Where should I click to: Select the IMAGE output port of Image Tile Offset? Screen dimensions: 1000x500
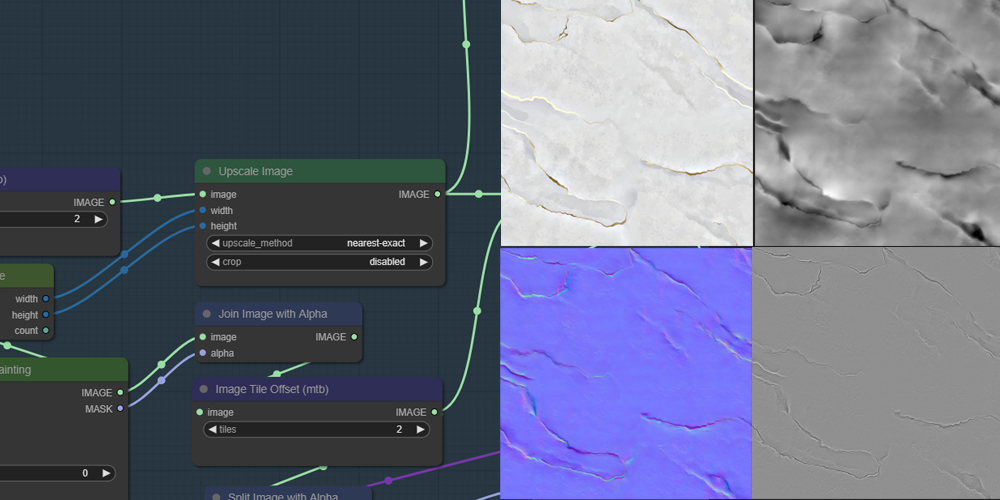(434, 412)
